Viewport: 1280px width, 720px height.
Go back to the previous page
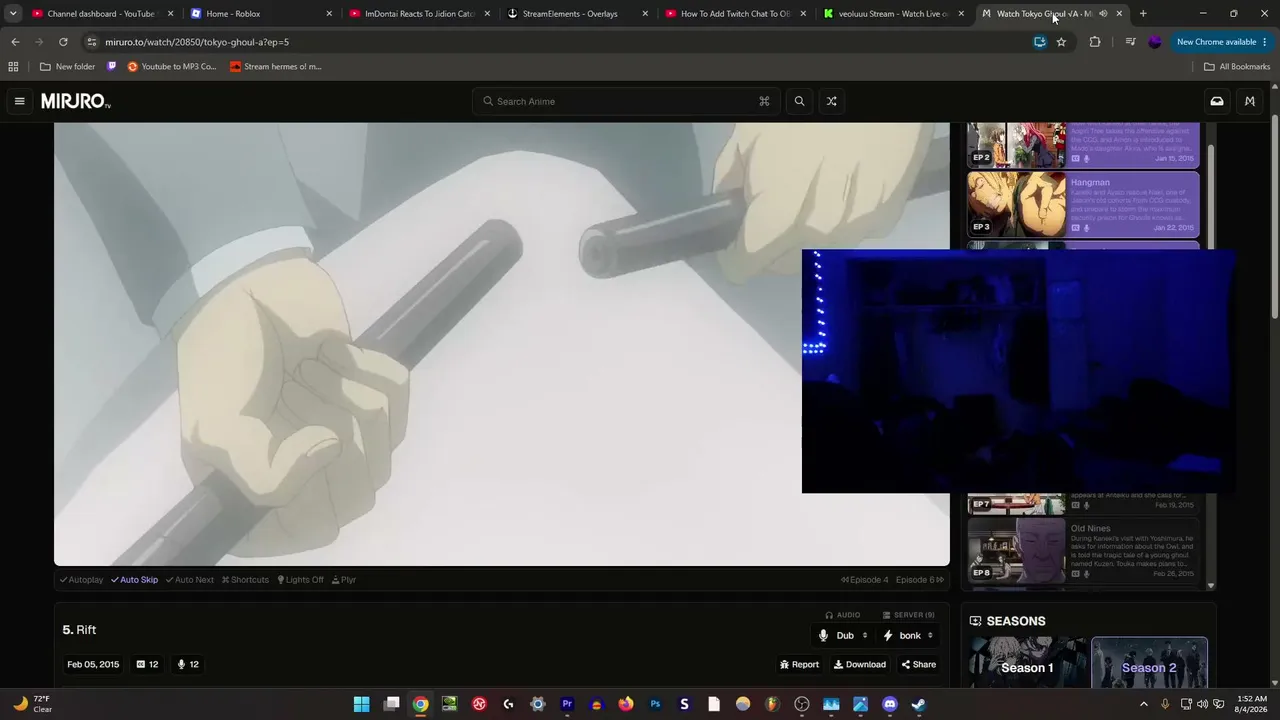(15, 42)
